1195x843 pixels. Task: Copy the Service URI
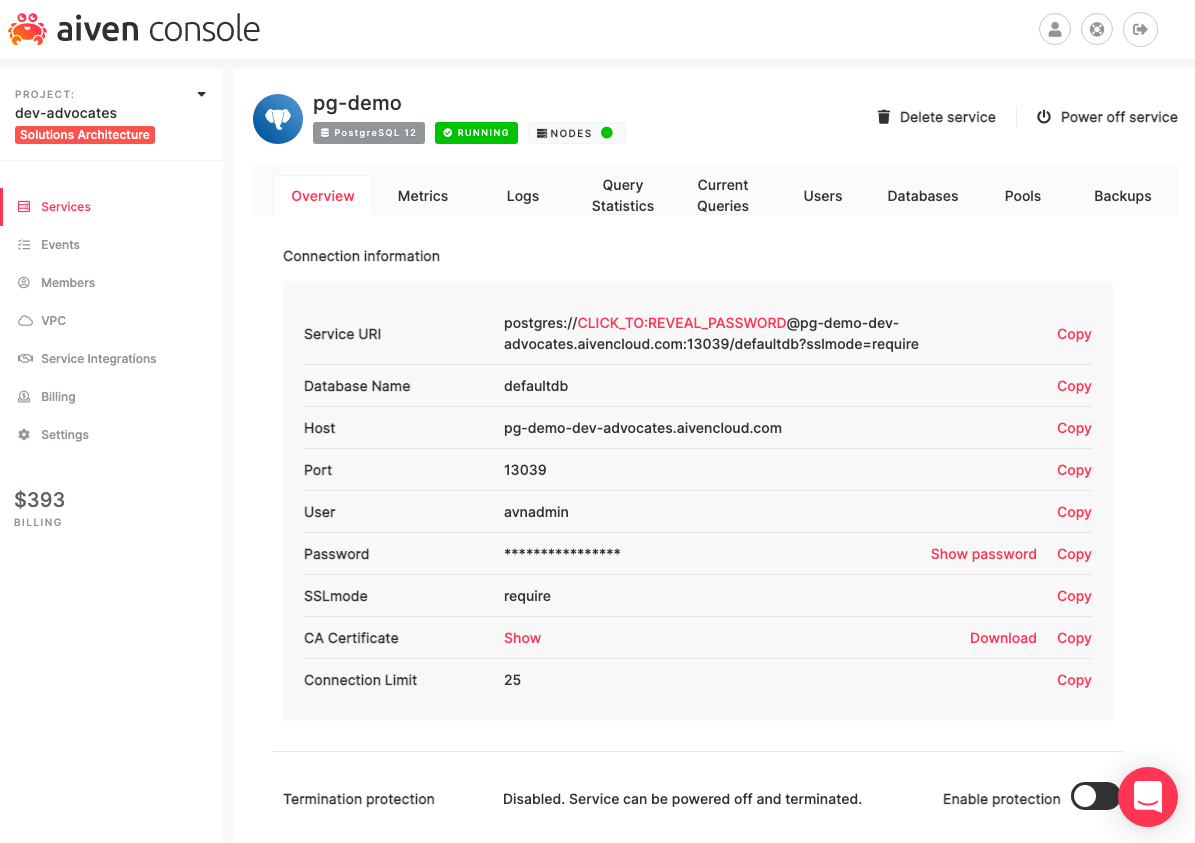[1074, 334]
